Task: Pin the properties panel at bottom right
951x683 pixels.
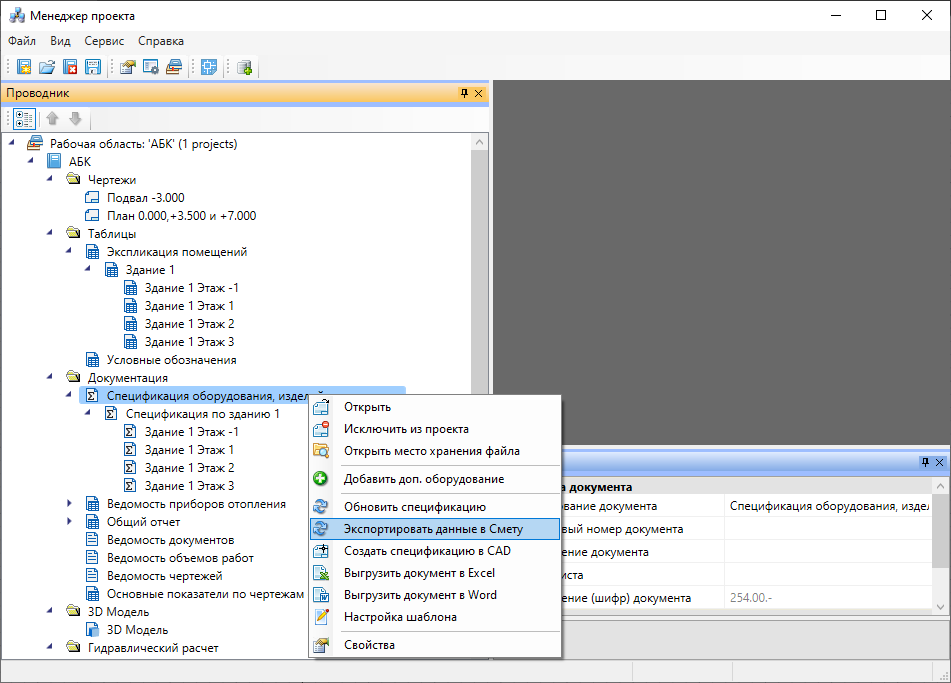Action: coord(925,462)
